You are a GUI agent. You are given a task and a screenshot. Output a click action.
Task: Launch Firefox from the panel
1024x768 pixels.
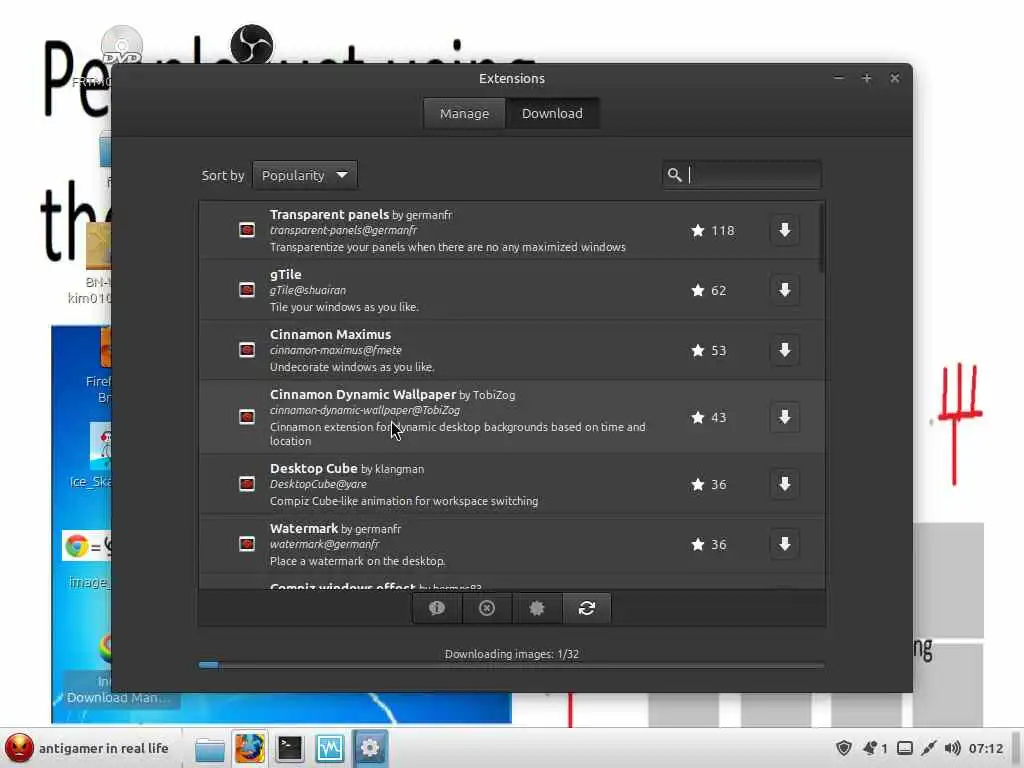(x=249, y=748)
